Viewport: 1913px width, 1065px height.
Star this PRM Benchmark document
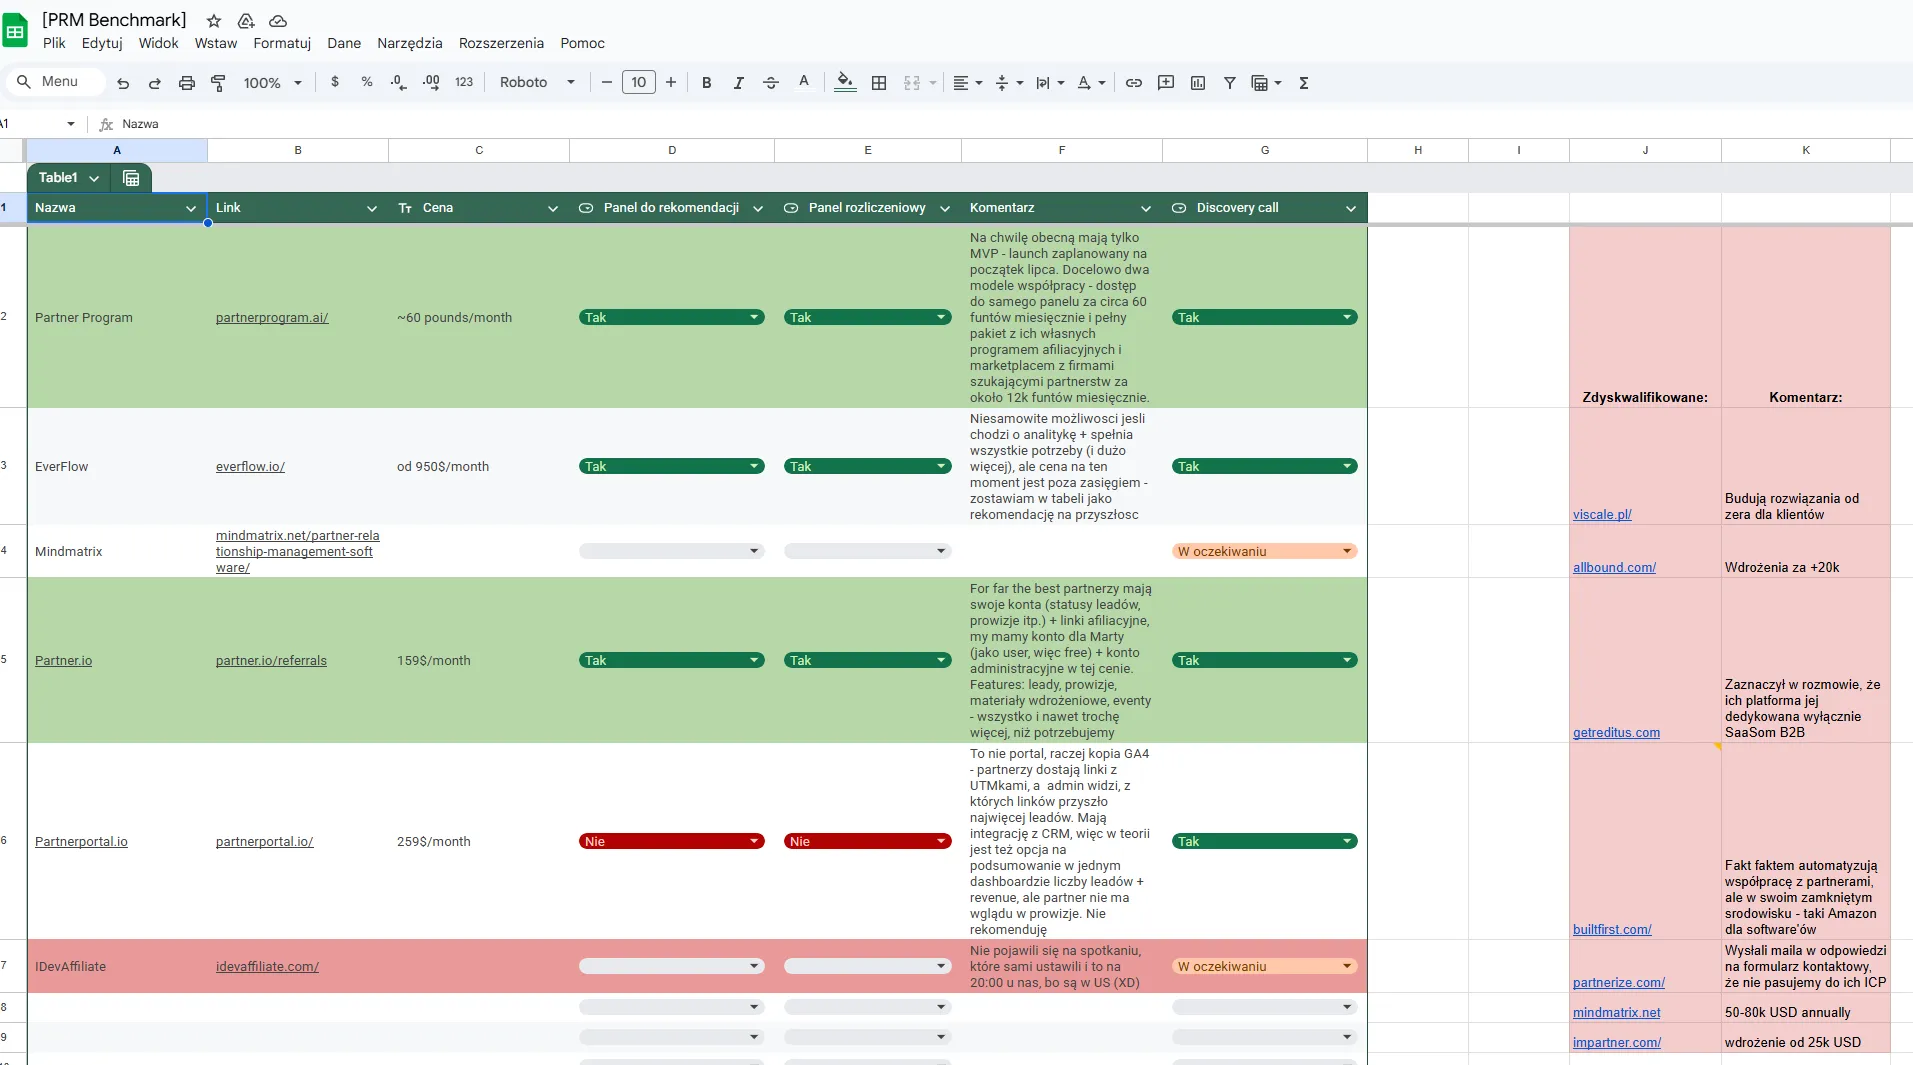pos(214,21)
